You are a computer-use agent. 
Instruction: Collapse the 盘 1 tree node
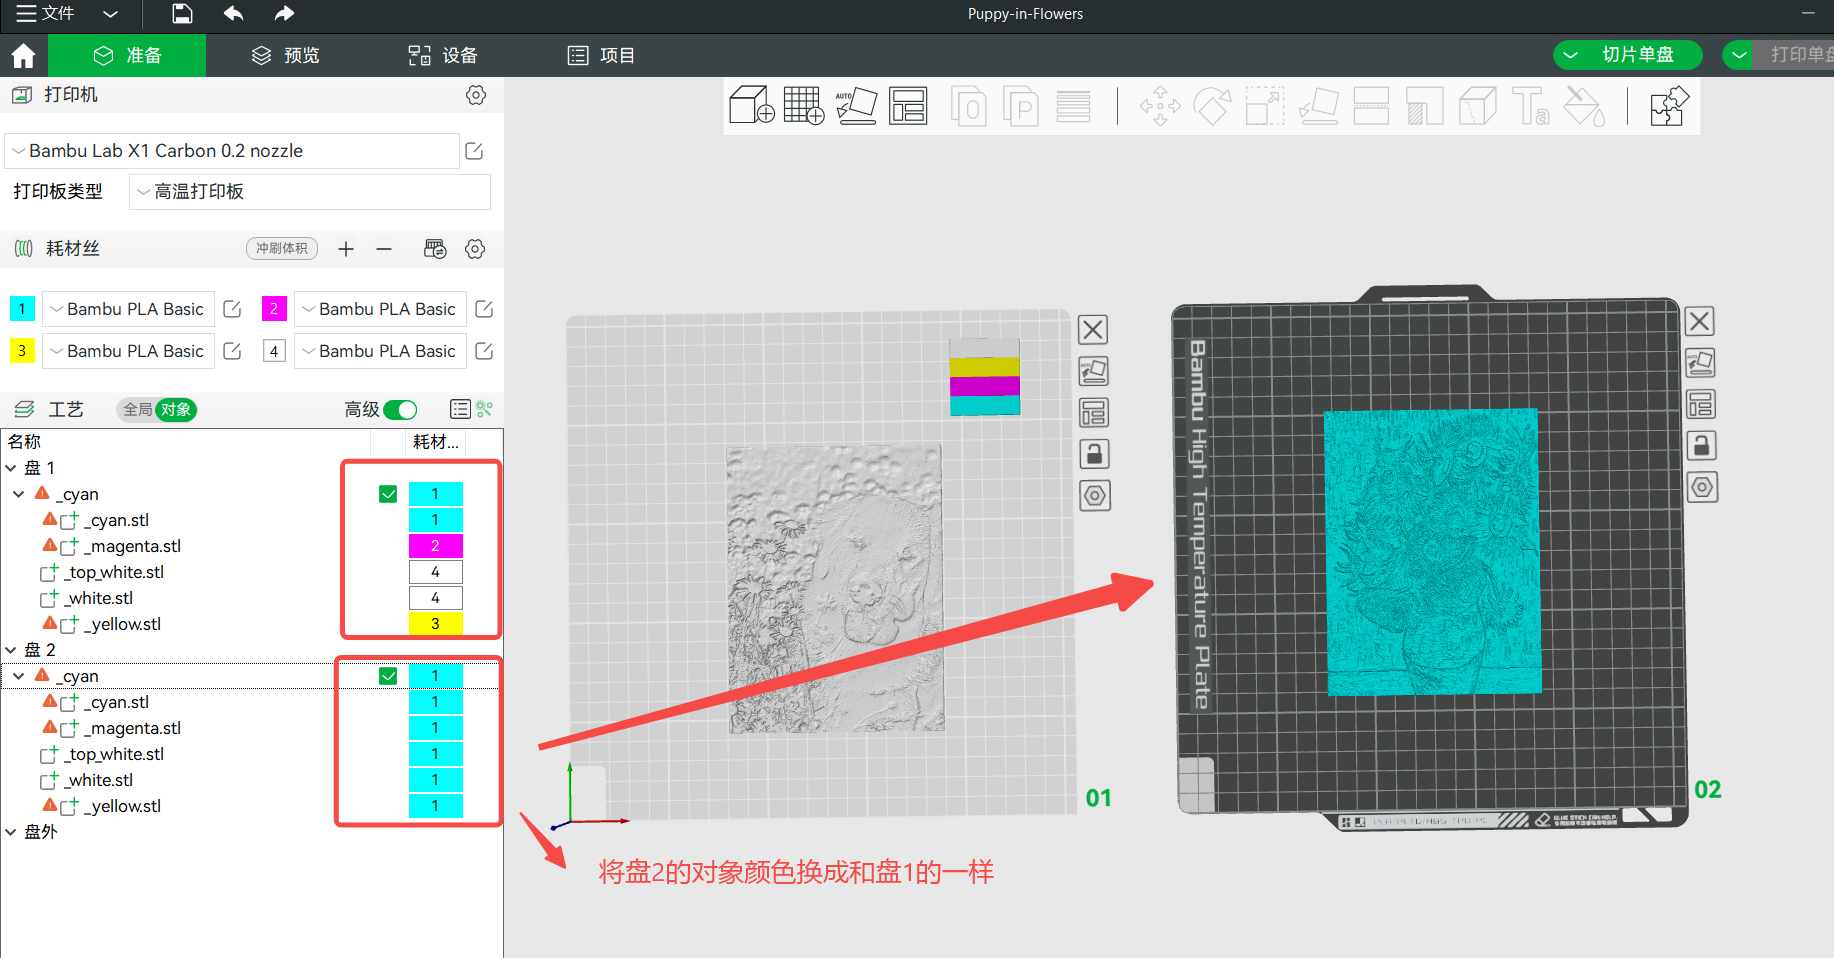[x=11, y=468]
